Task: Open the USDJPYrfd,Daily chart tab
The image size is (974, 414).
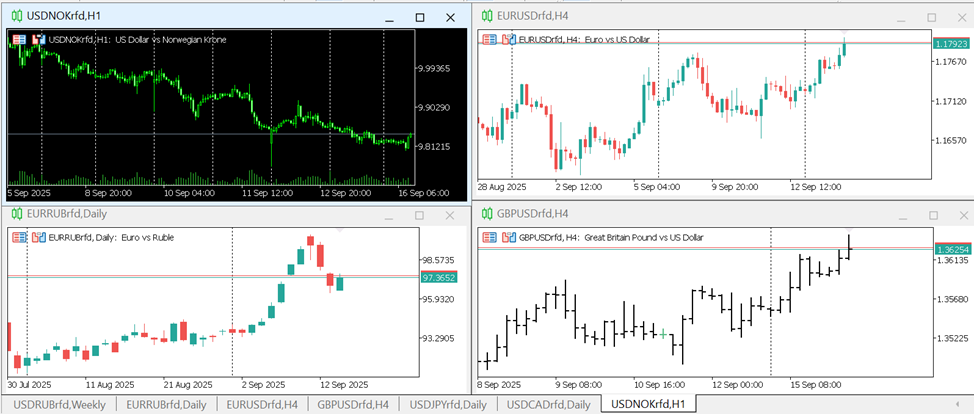Action: tap(448, 404)
